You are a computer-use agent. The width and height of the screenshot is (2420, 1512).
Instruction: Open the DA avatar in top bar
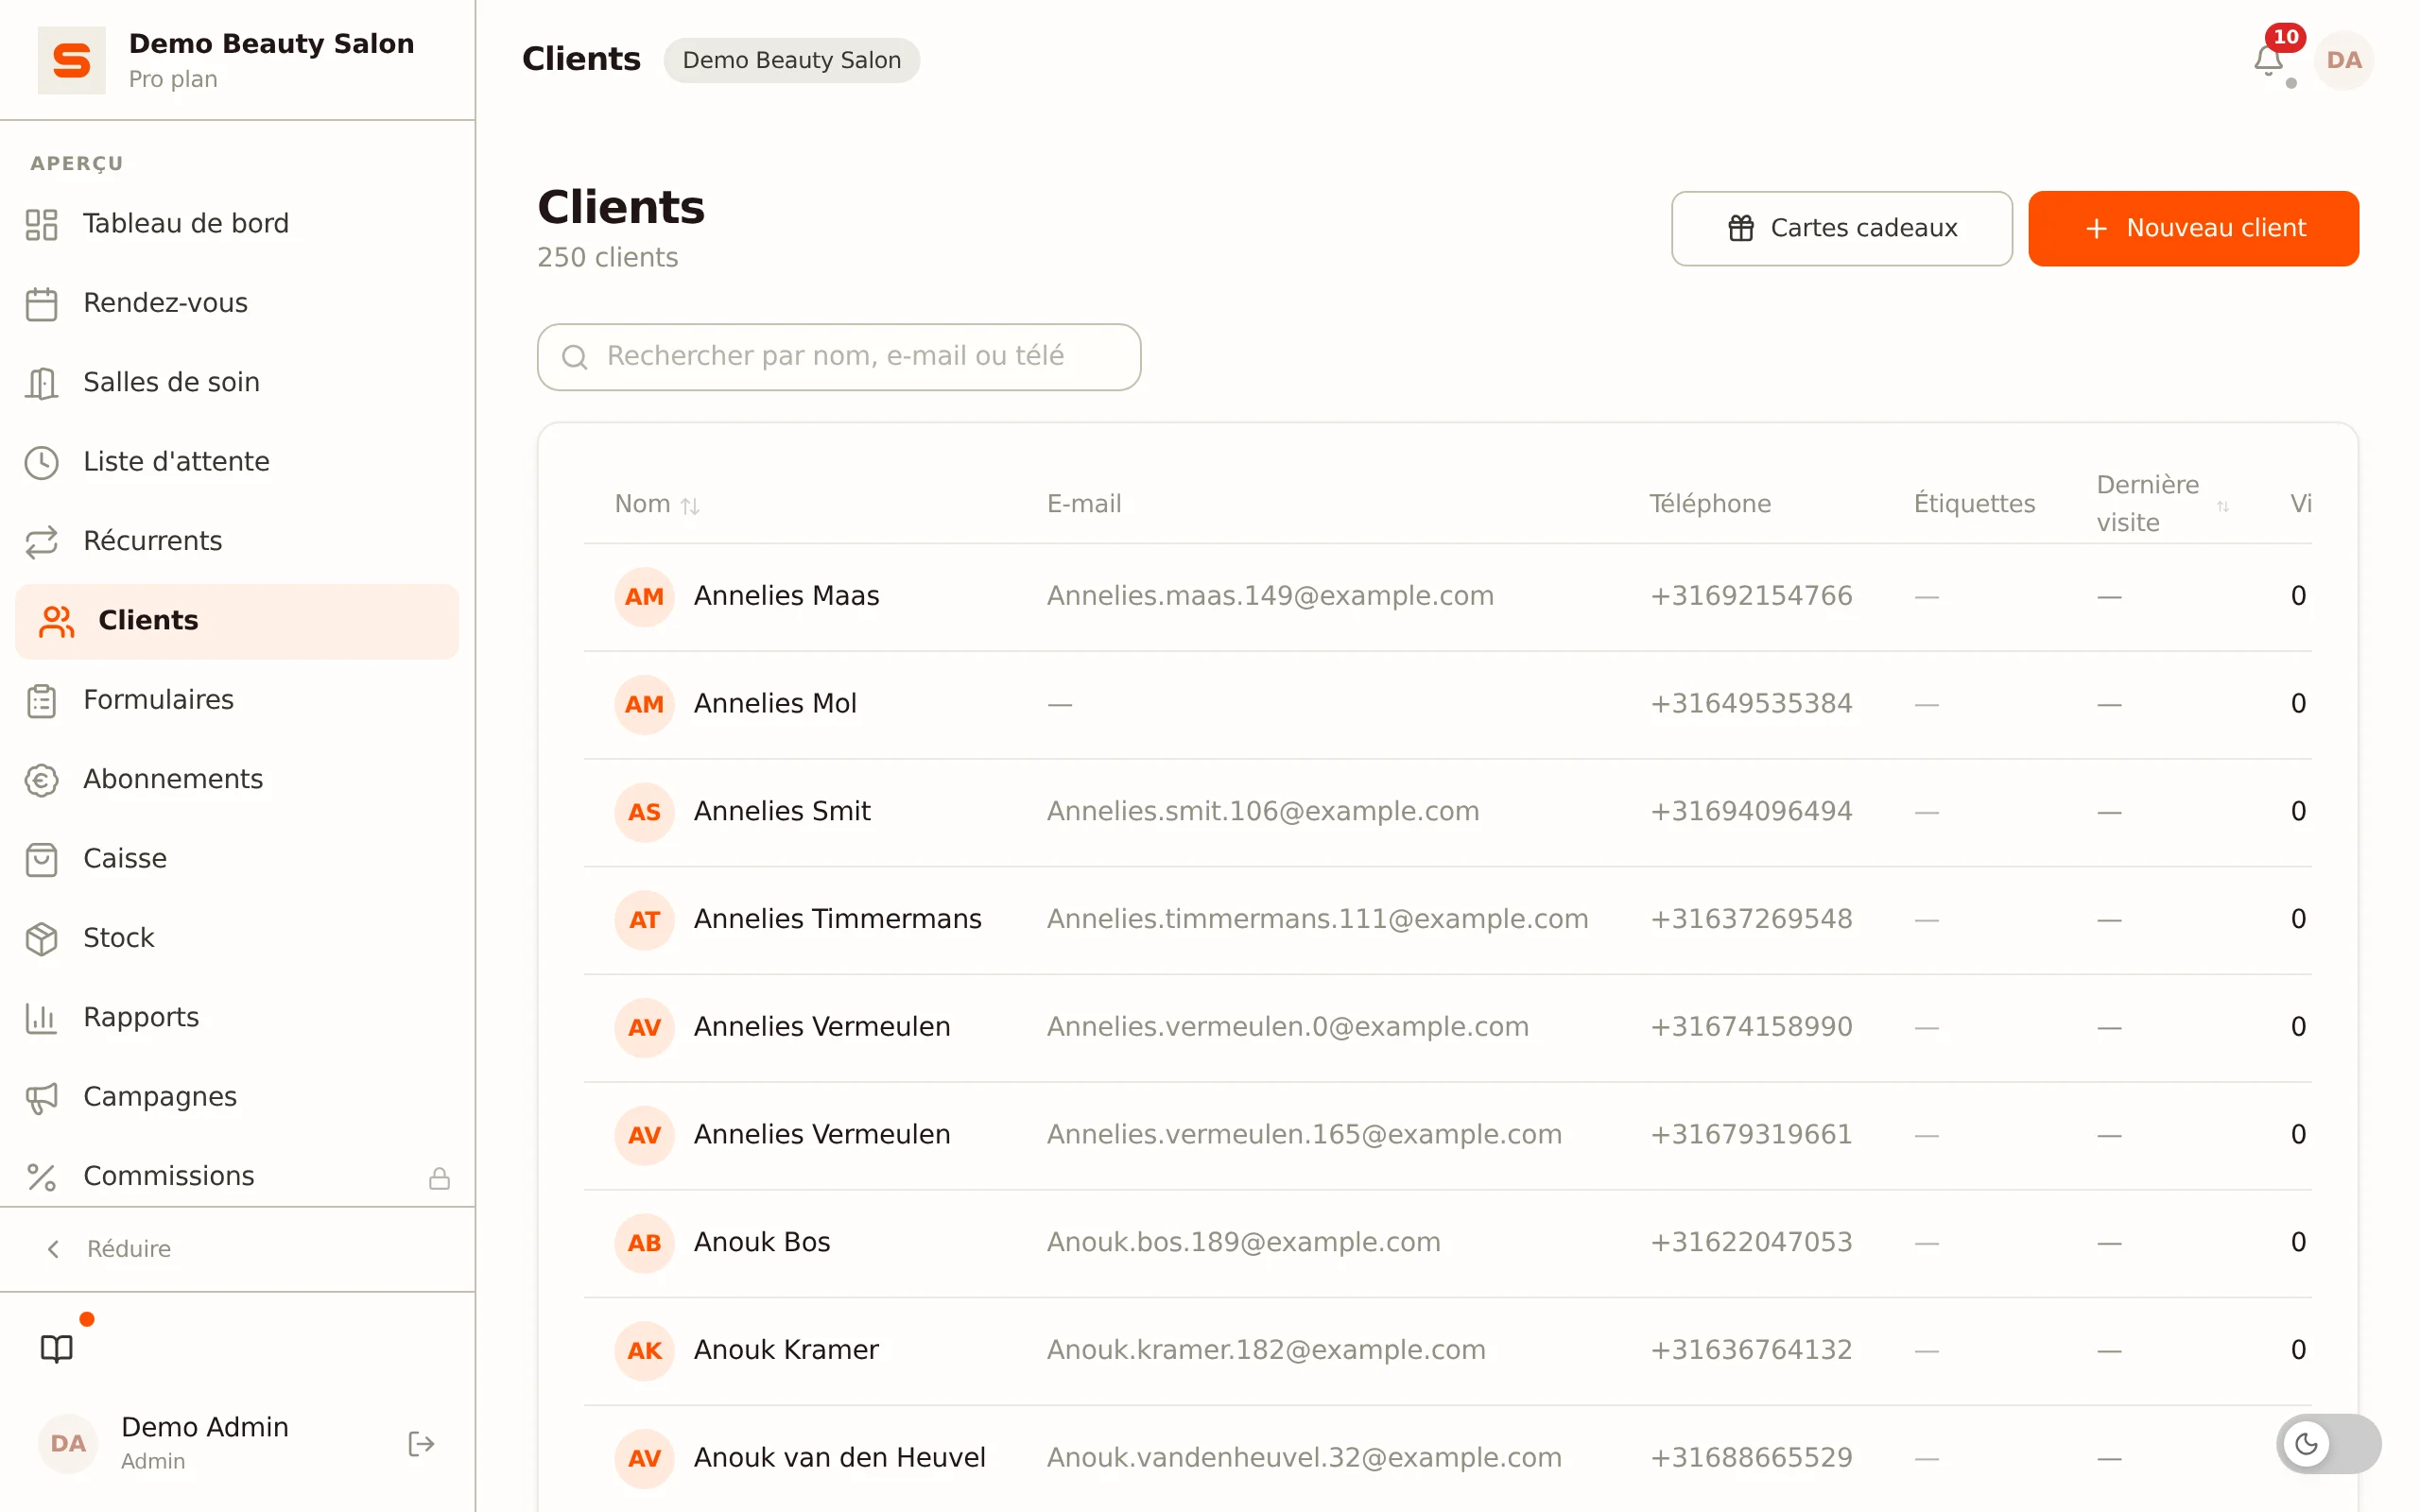(2343, 60)
